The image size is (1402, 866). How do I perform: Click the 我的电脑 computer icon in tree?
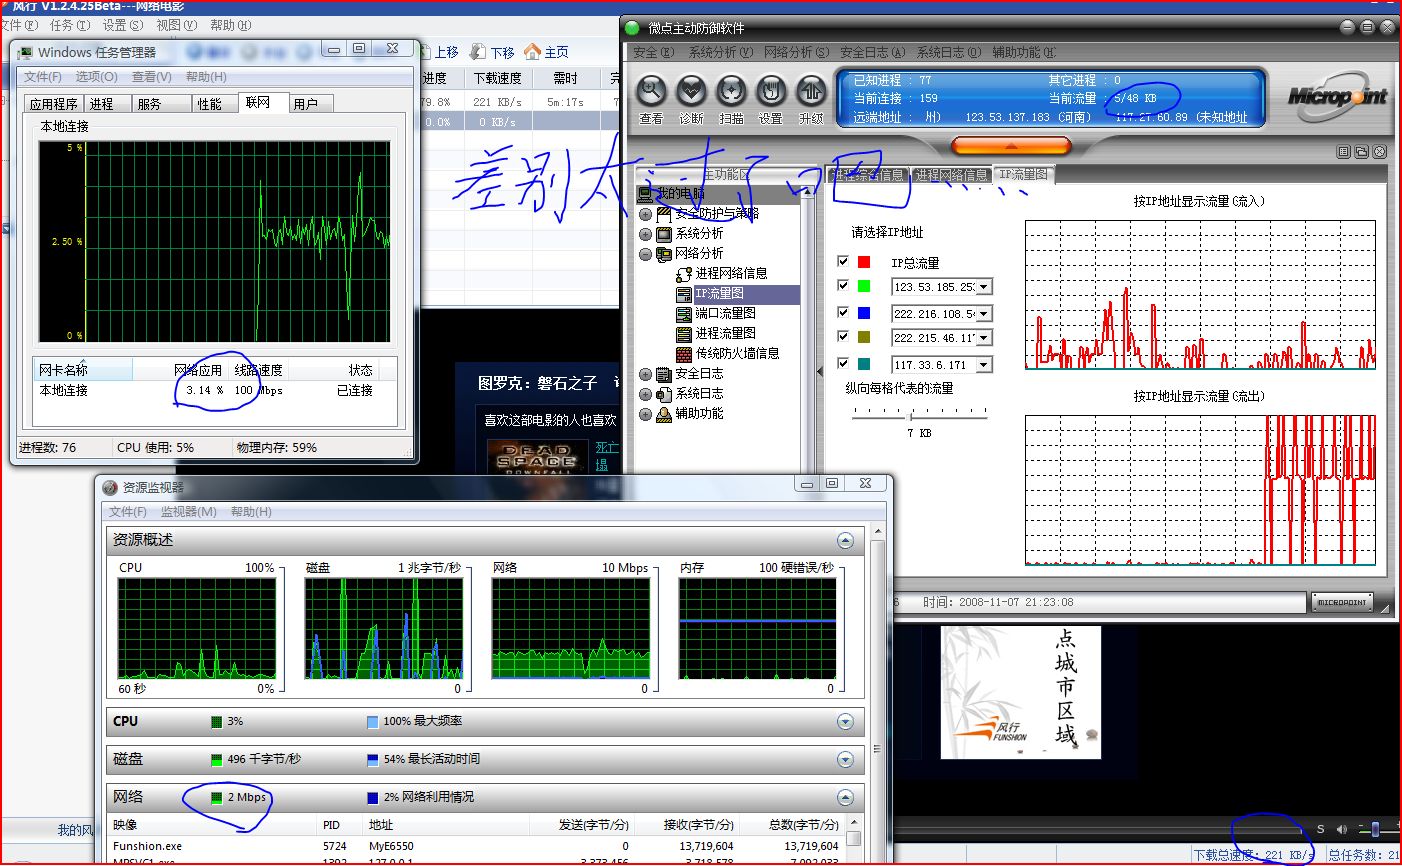645,194
